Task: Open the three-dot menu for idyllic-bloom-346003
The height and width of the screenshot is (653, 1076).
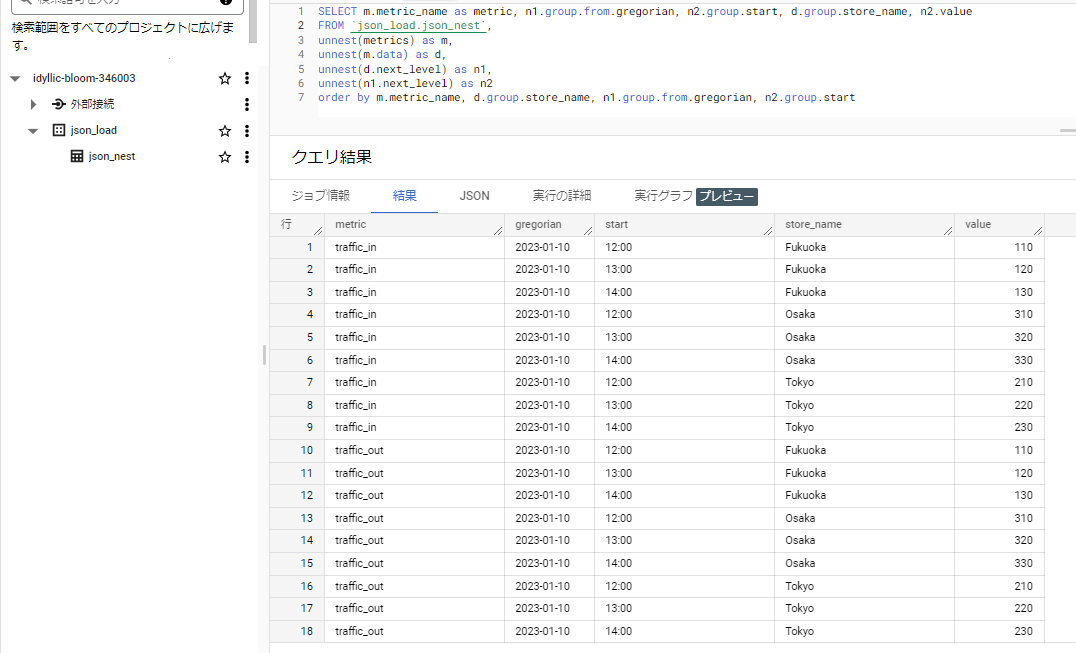Action: point(246,77)
